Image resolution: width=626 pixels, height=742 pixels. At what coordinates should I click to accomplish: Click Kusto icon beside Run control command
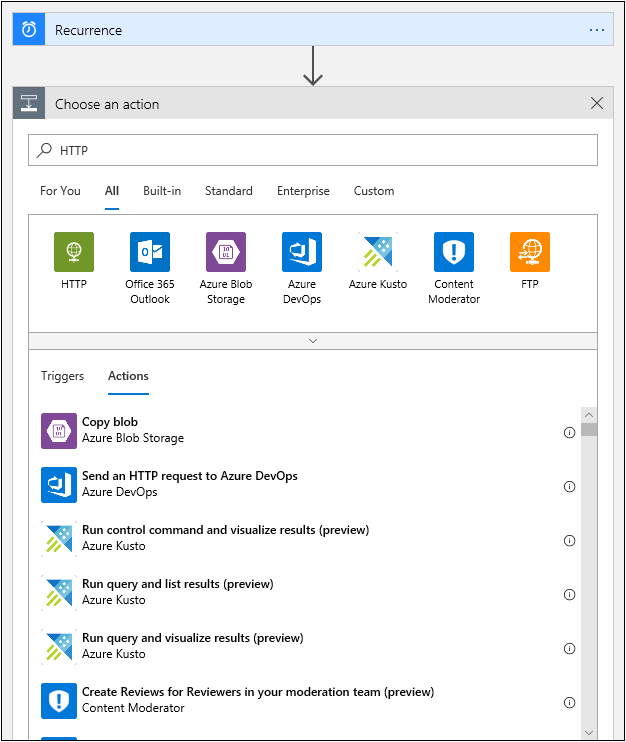59,539
